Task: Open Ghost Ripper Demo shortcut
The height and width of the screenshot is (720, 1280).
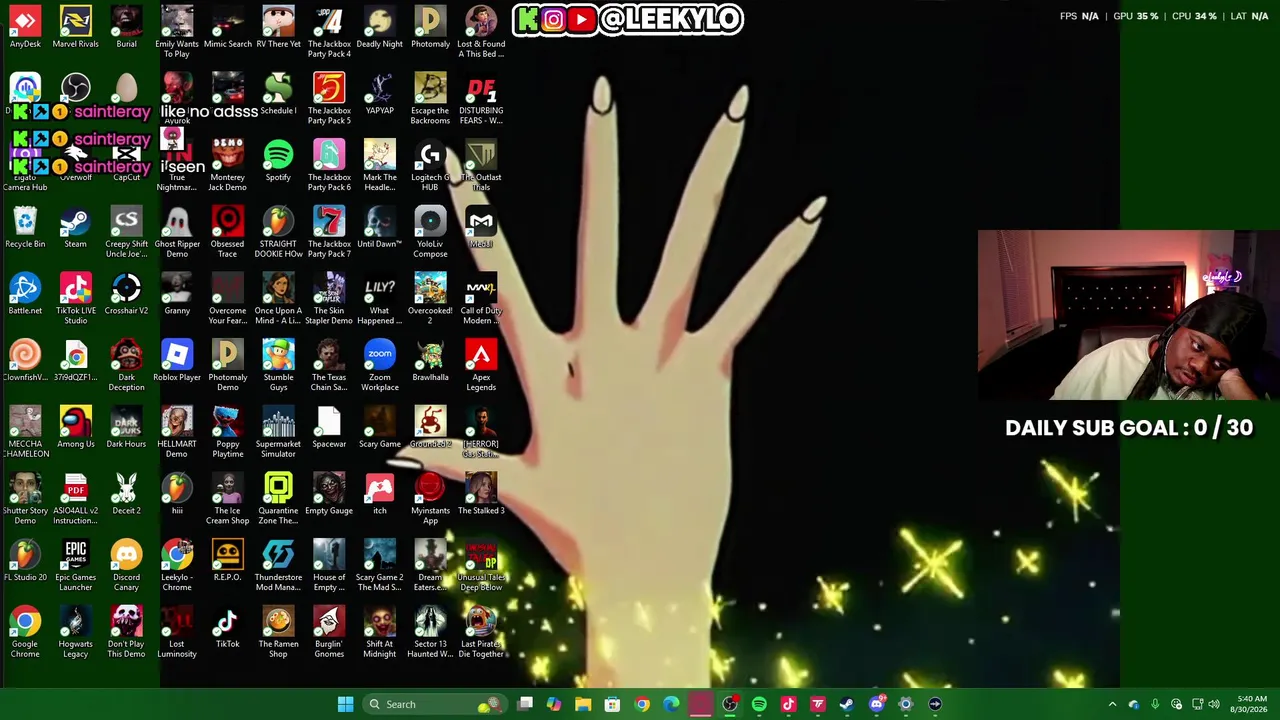Action: click(177, 232)
